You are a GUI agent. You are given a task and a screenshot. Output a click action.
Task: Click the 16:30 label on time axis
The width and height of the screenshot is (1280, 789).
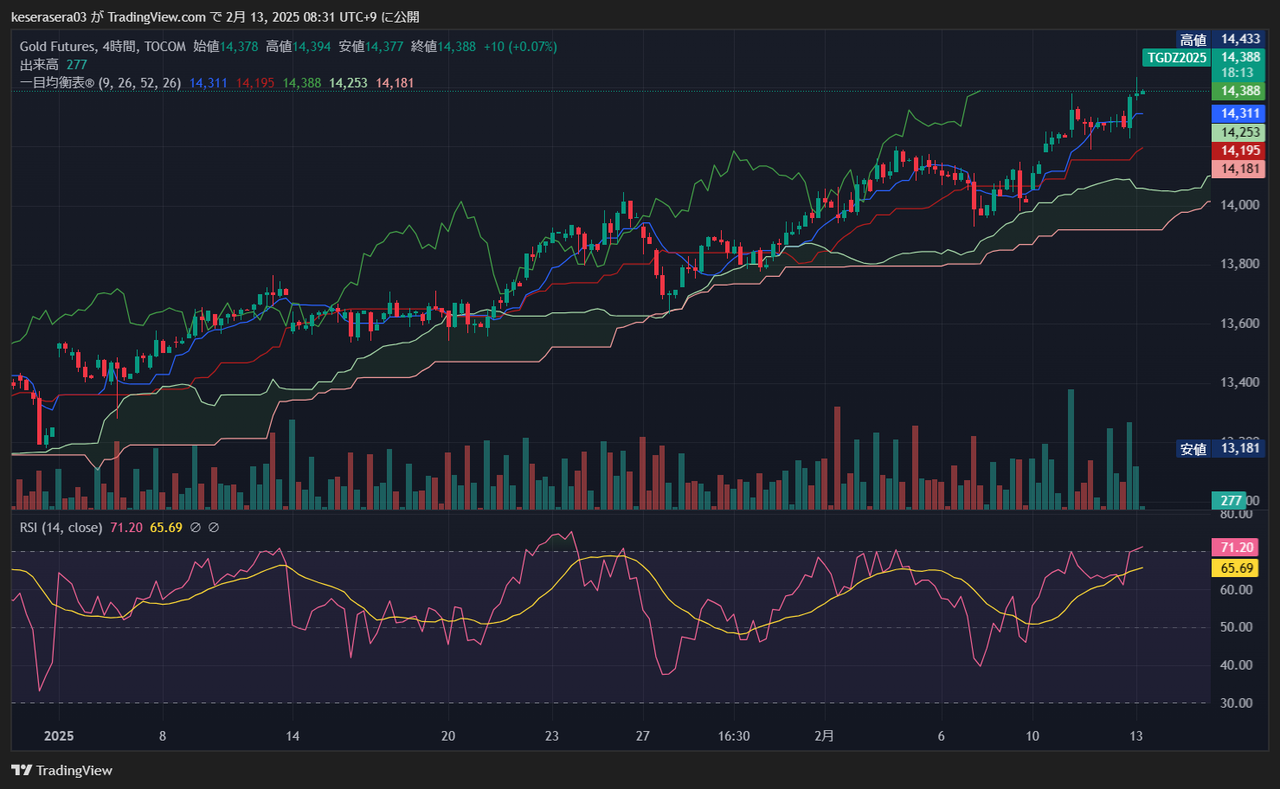coord(734,736)
